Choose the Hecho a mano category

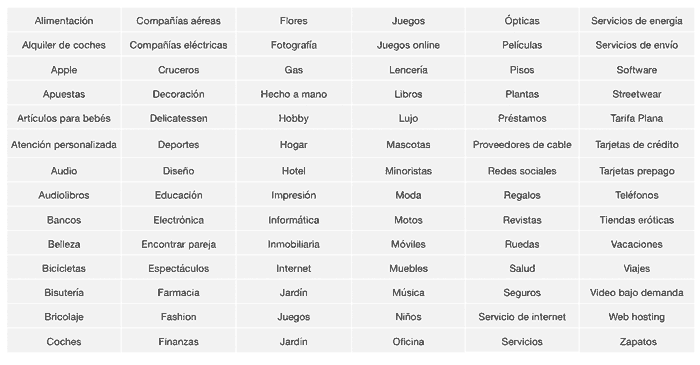293,94
